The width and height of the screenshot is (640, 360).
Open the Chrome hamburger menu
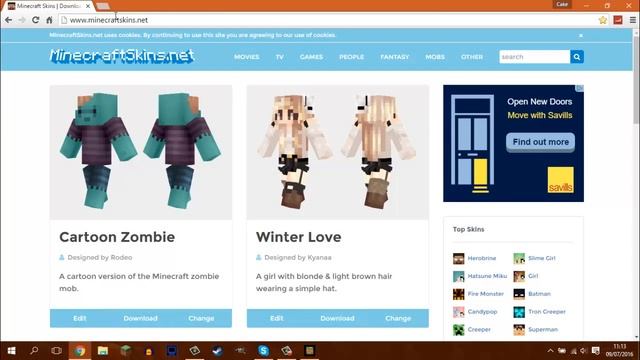pos(633,20)
